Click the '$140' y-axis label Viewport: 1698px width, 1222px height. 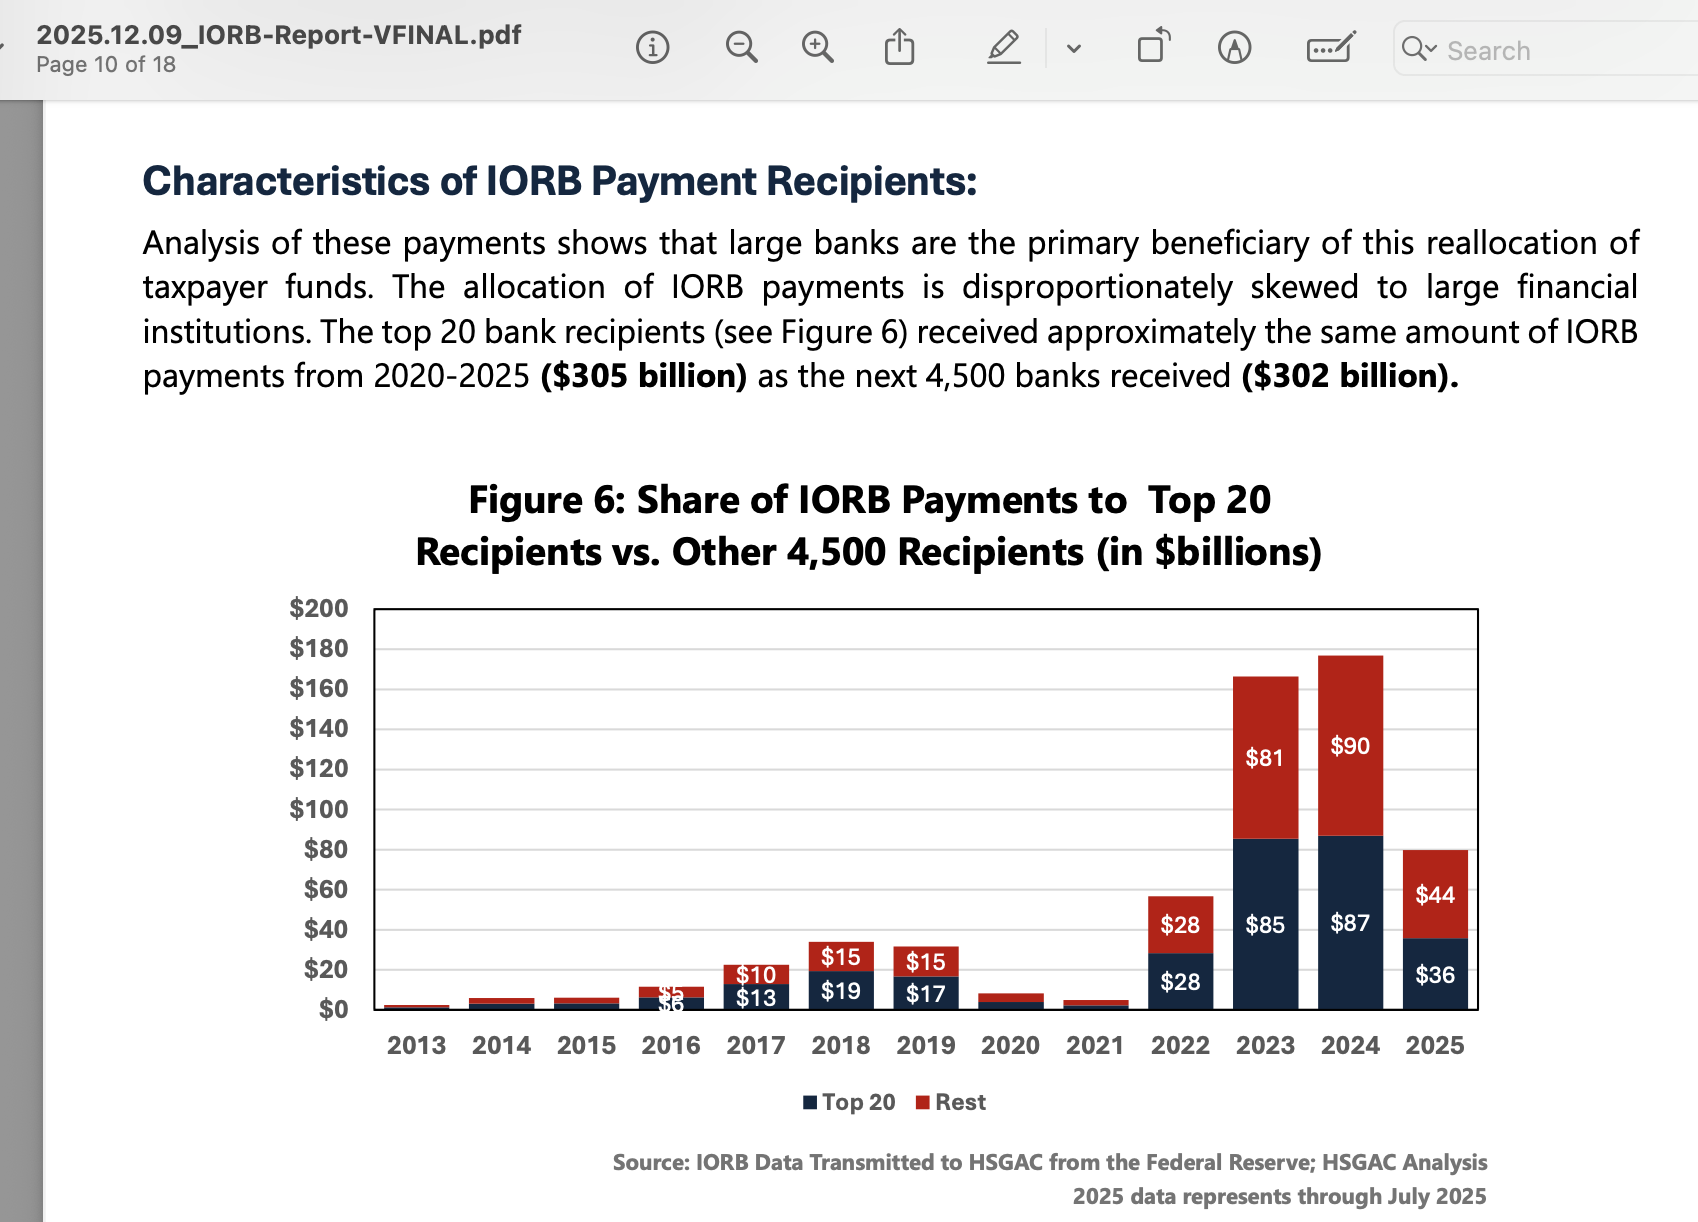point(319,728)
